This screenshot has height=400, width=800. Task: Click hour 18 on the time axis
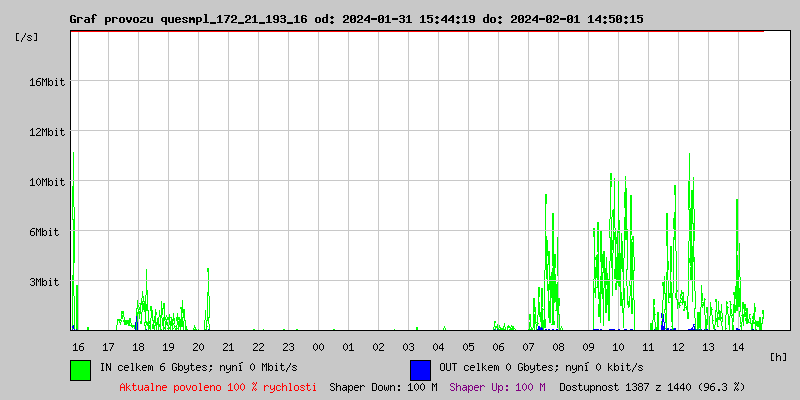[138, 347]
